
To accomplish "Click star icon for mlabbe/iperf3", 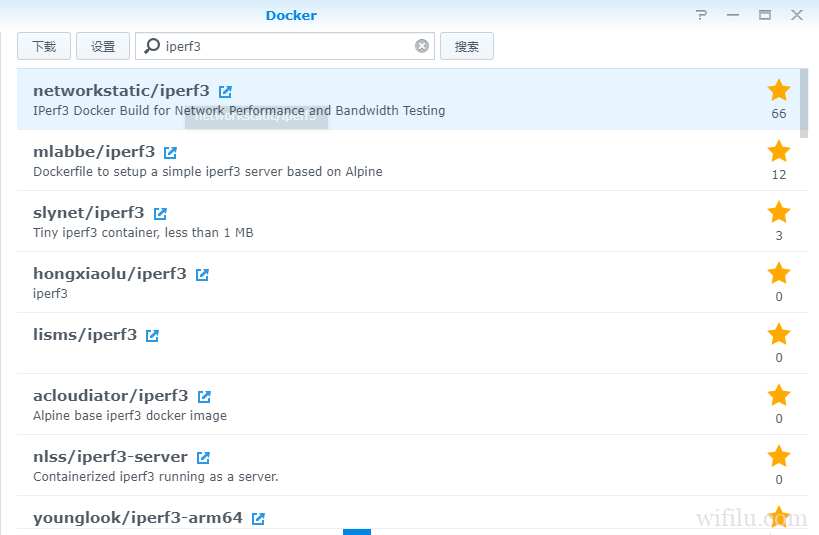I will (x=779, y=151).
